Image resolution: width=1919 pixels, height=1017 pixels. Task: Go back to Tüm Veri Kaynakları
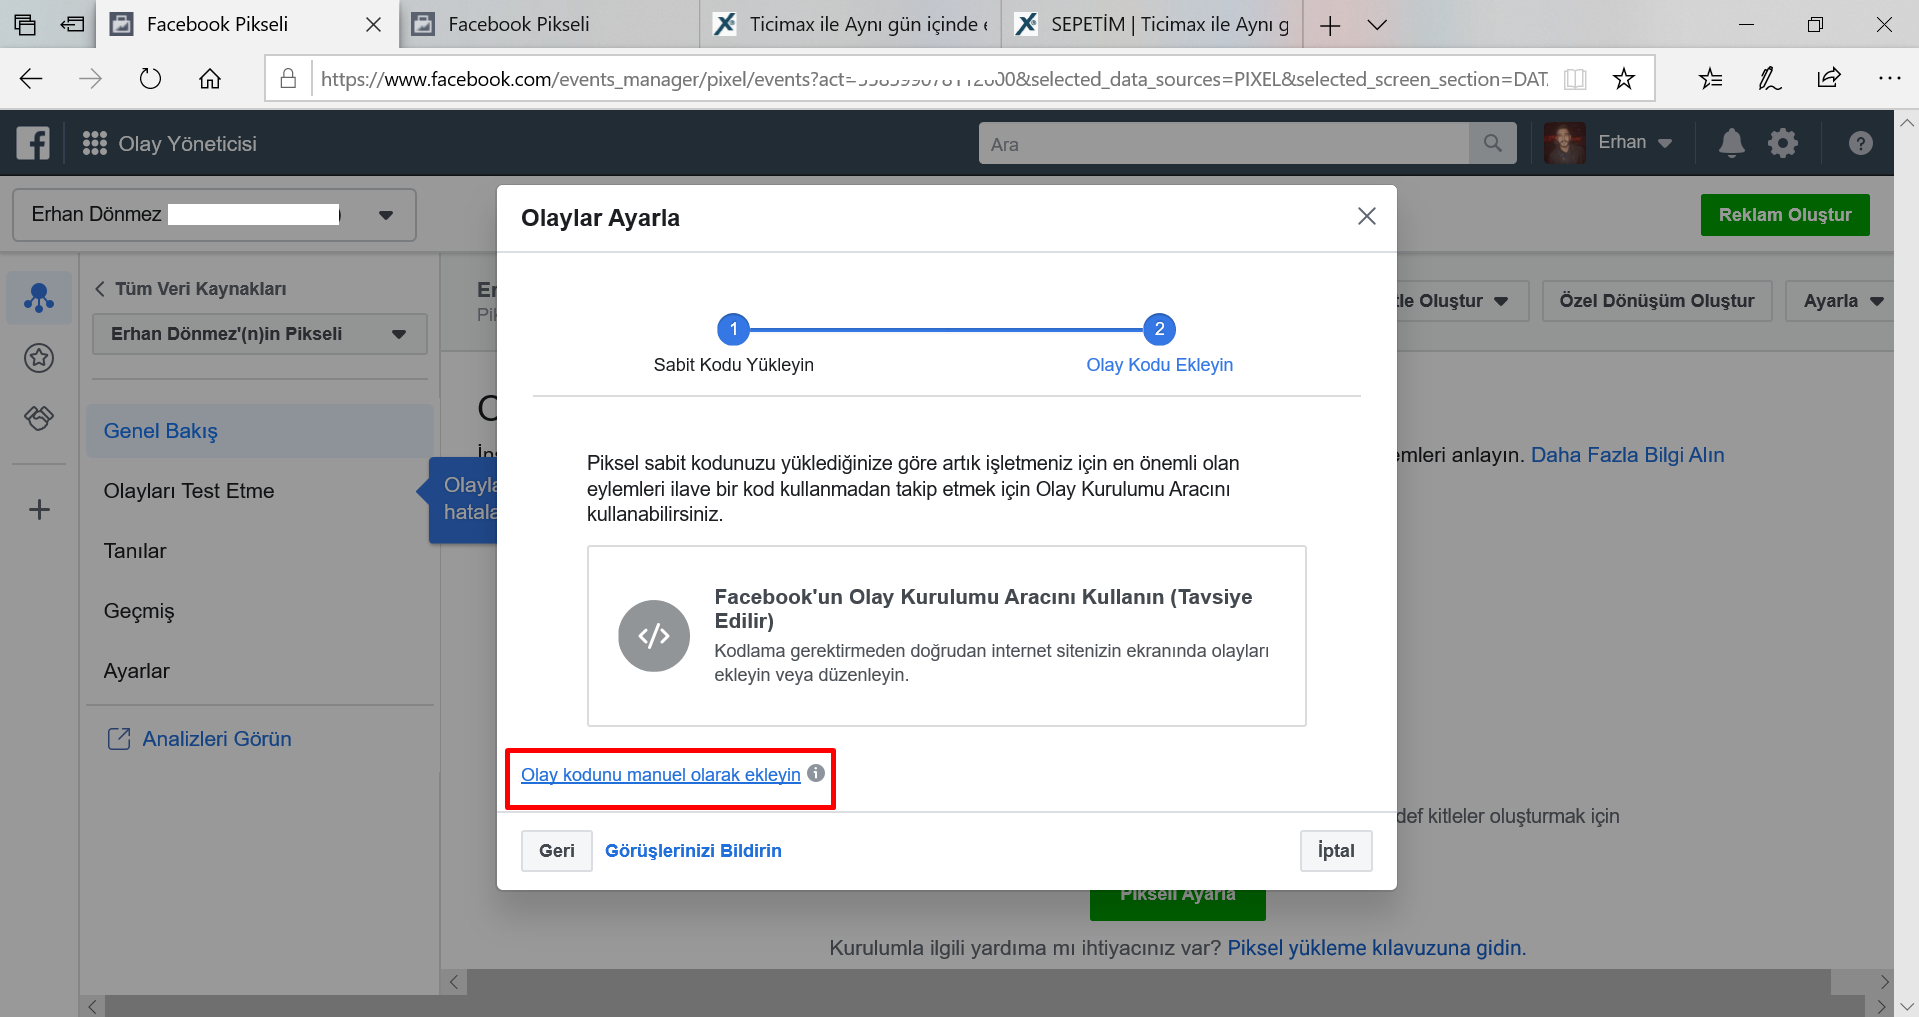[x=191, y=289]
